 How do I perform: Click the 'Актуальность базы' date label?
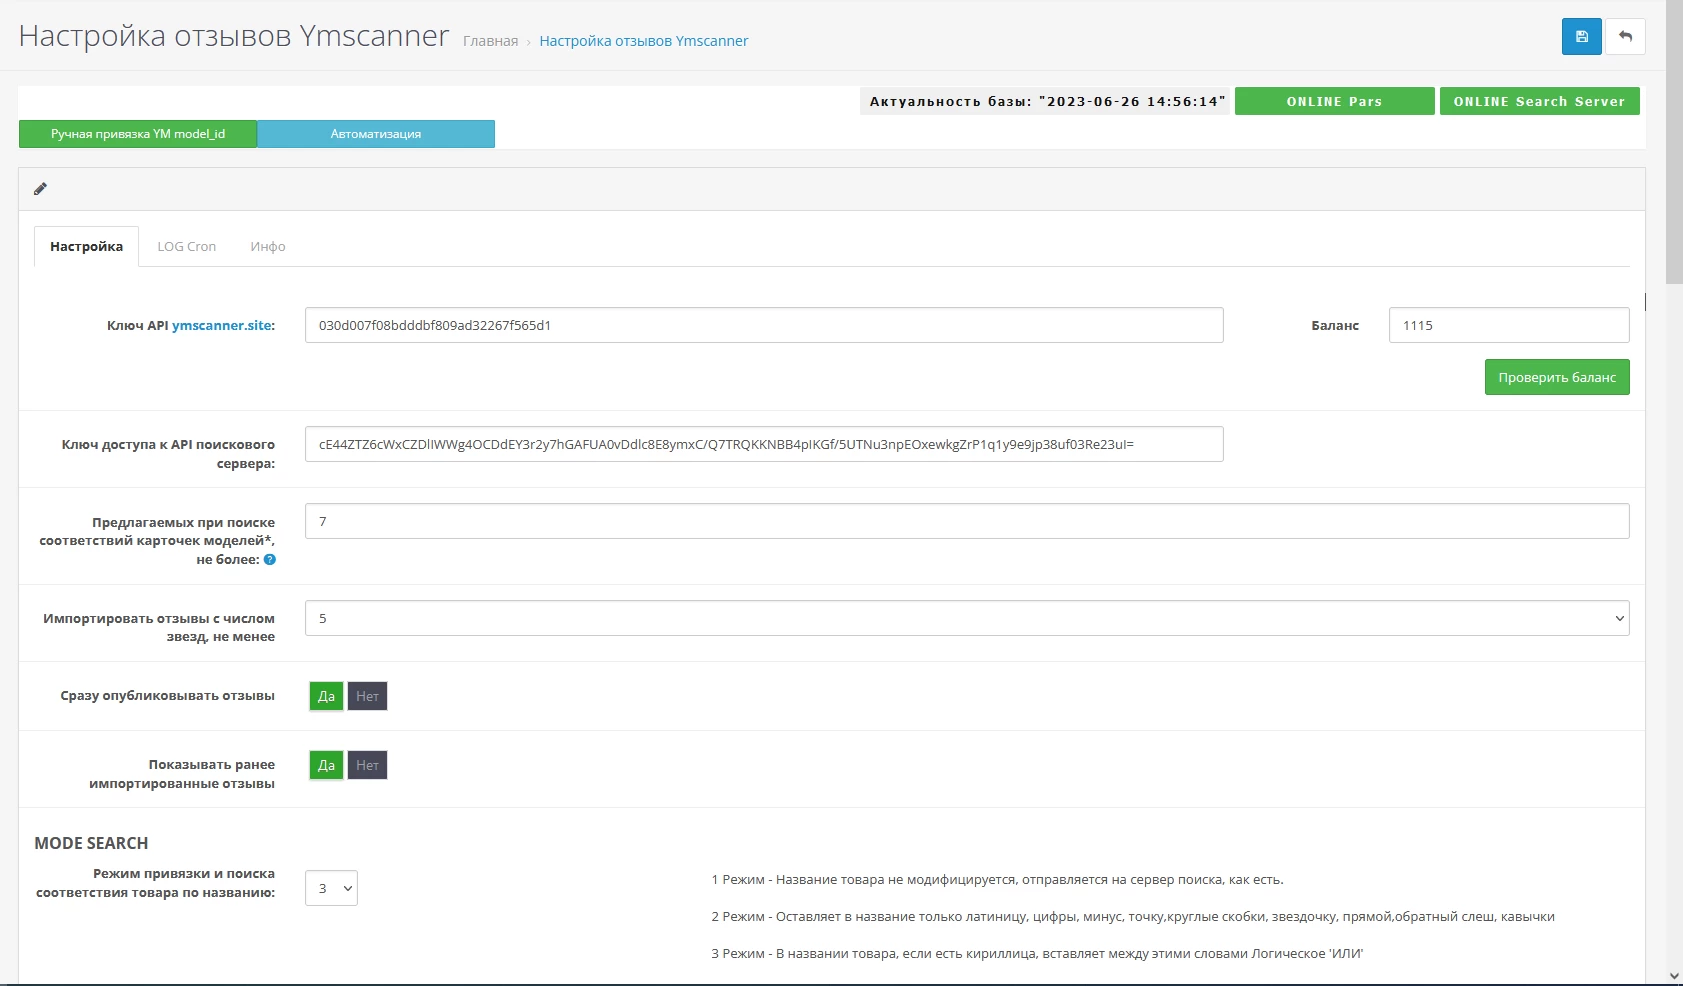click(1047, 101)
